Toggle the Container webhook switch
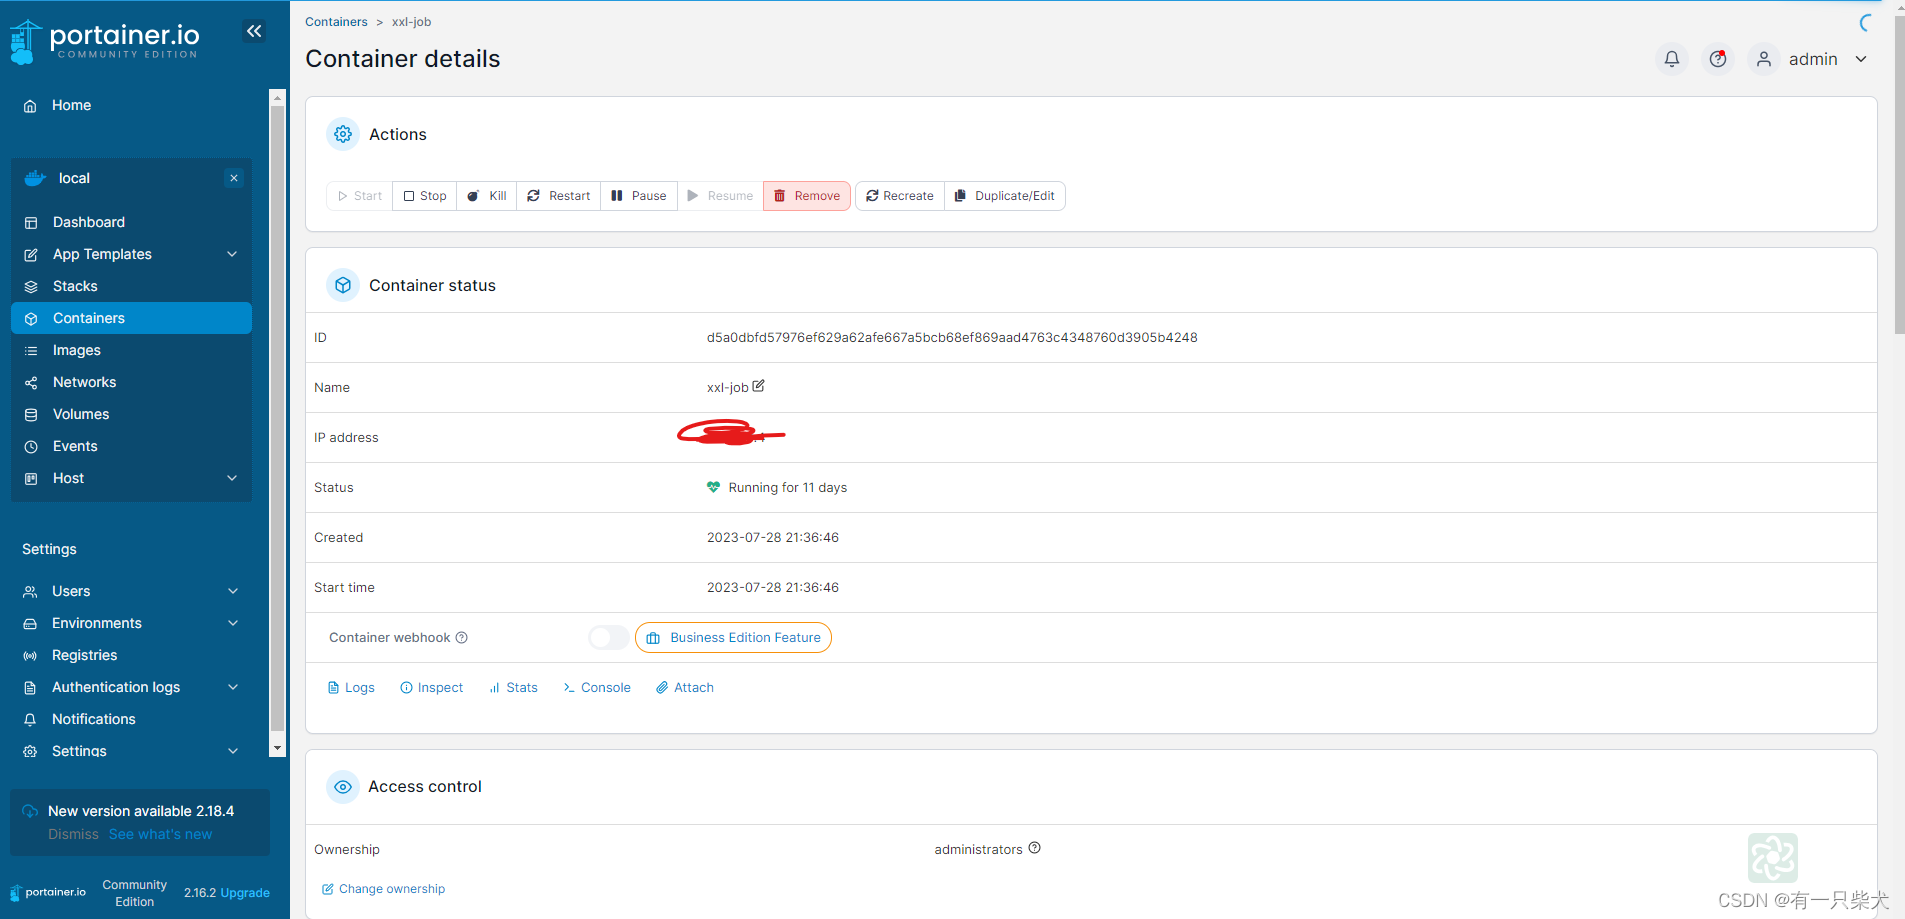This screenshot has width=1905, height=919. click(x=608, y=638)
